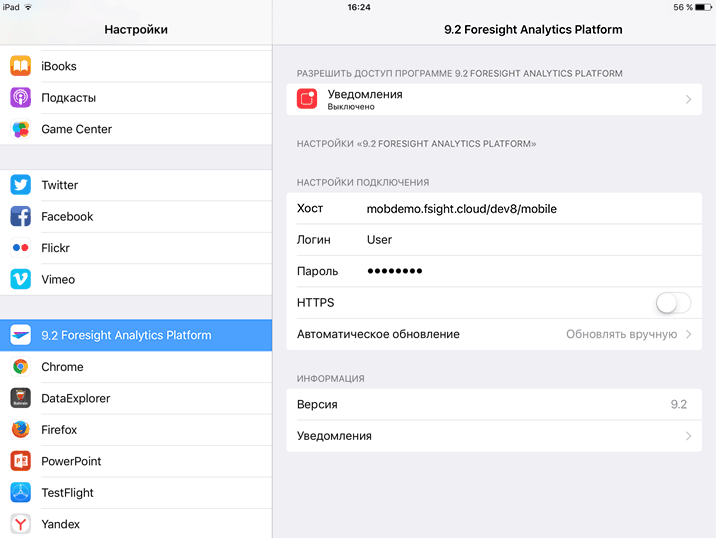
Task: Click the HTTPS label
Action: 316,302
